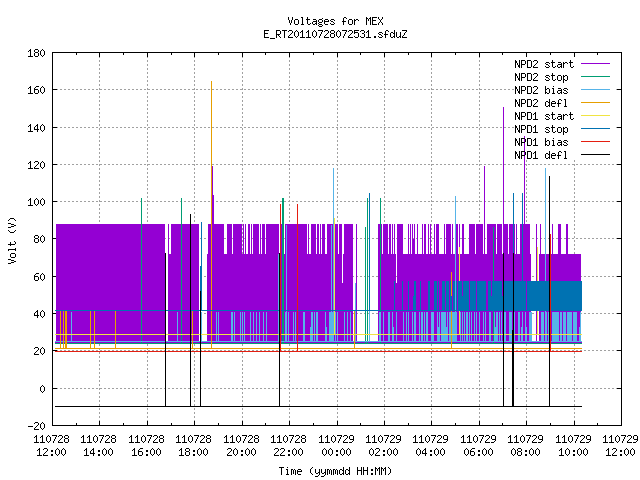The width and height of the screenshot is (640, 480).
Task: Click the "Volt (V)" y-axis label
Action: [13, 240]
